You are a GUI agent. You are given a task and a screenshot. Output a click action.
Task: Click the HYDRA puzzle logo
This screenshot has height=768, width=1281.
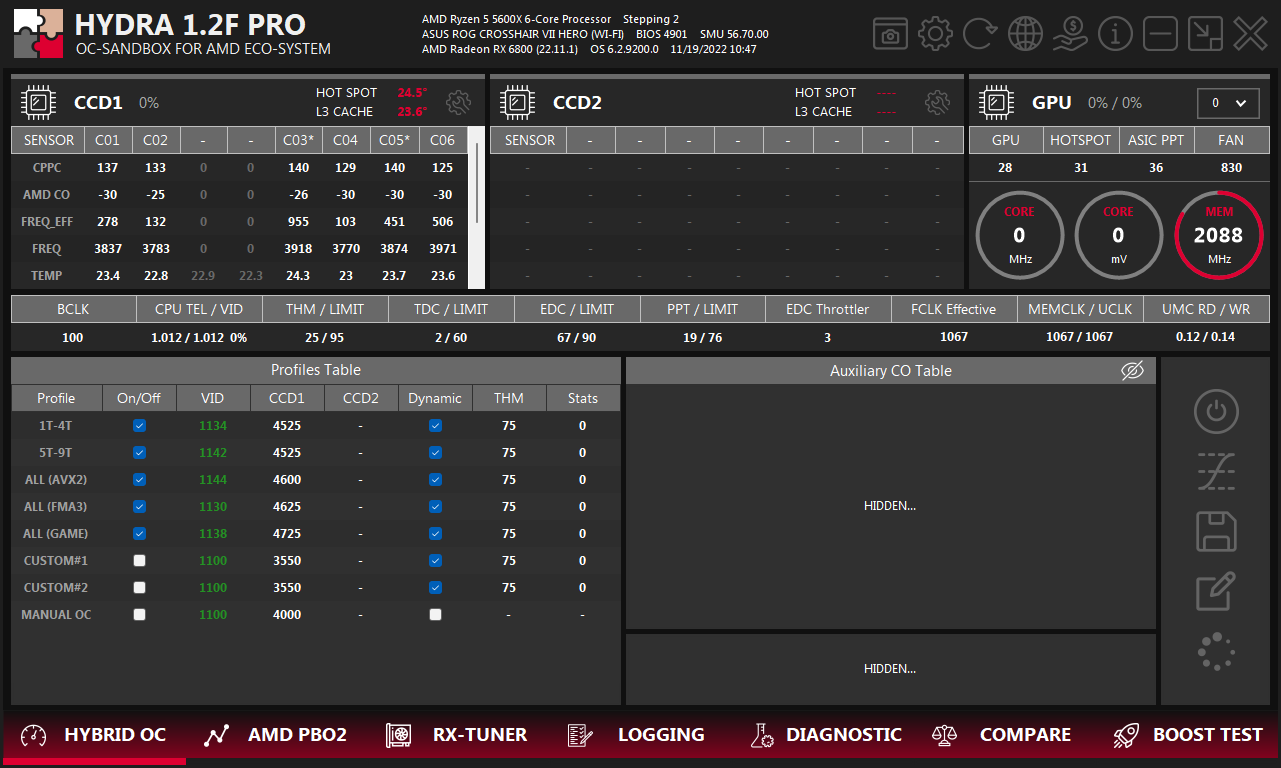tap(39, 34)
